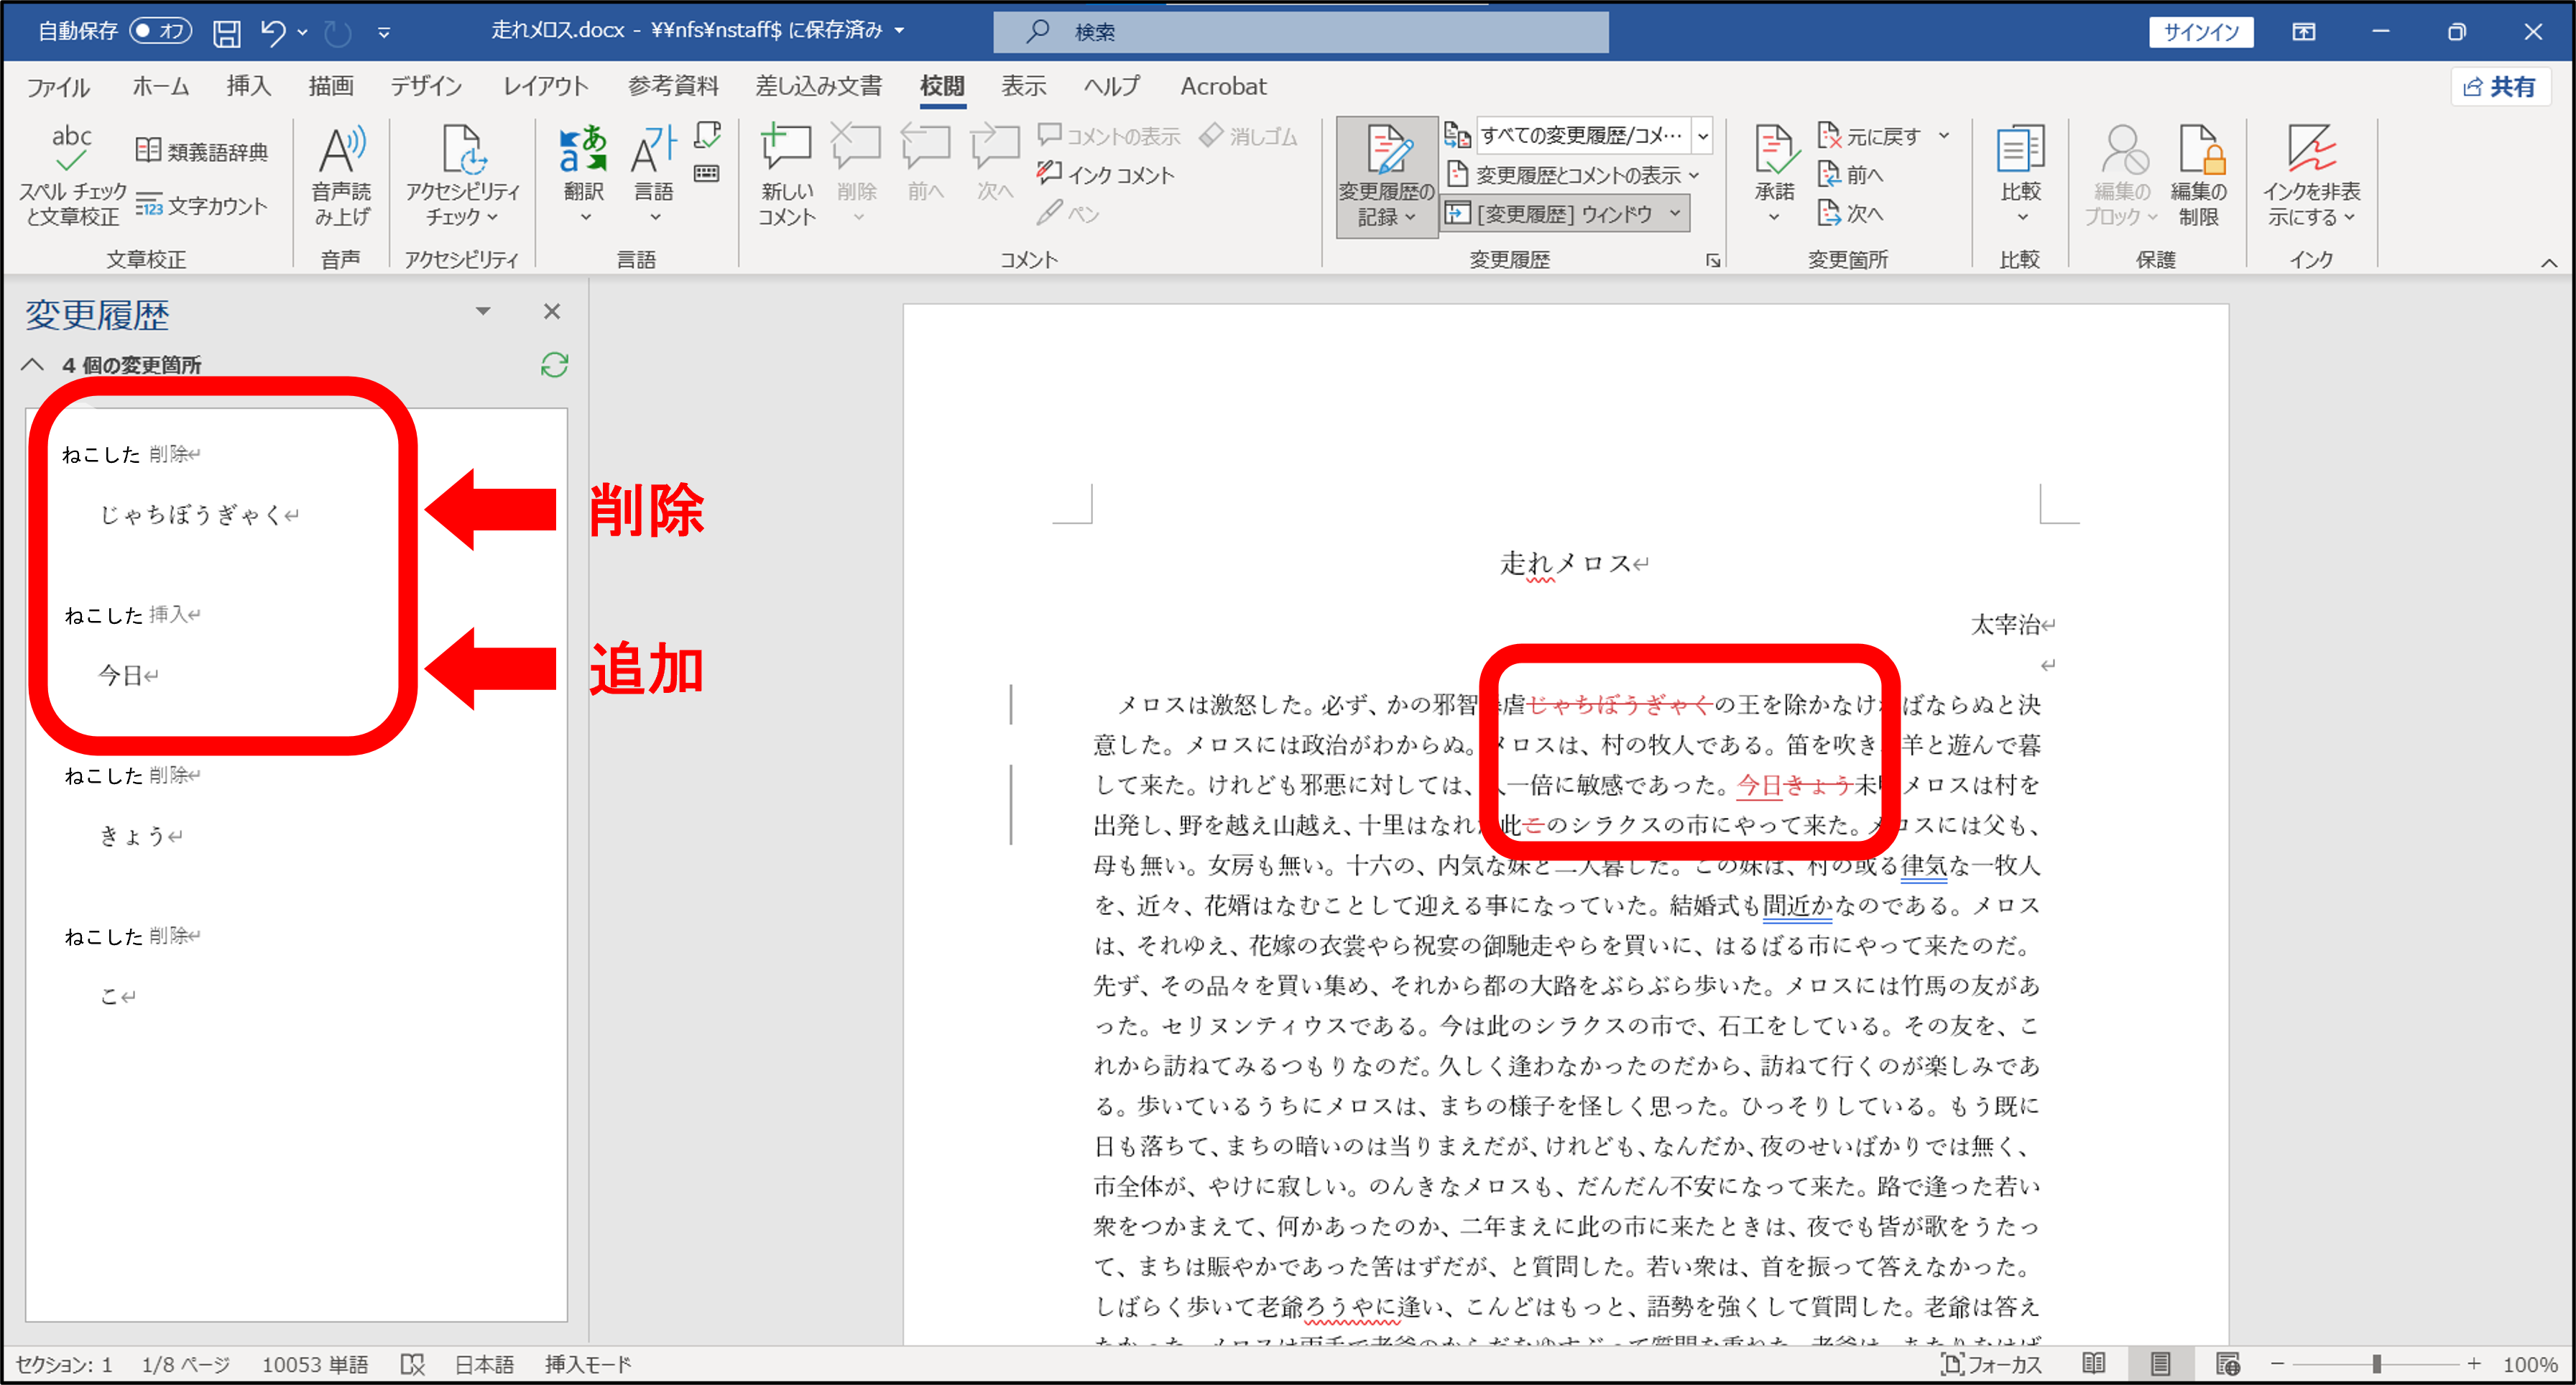2576x1385 pixels.
Task: Toggle Insert Mode (挿入モード) in status bar
Action: [x=588, y=1364]
